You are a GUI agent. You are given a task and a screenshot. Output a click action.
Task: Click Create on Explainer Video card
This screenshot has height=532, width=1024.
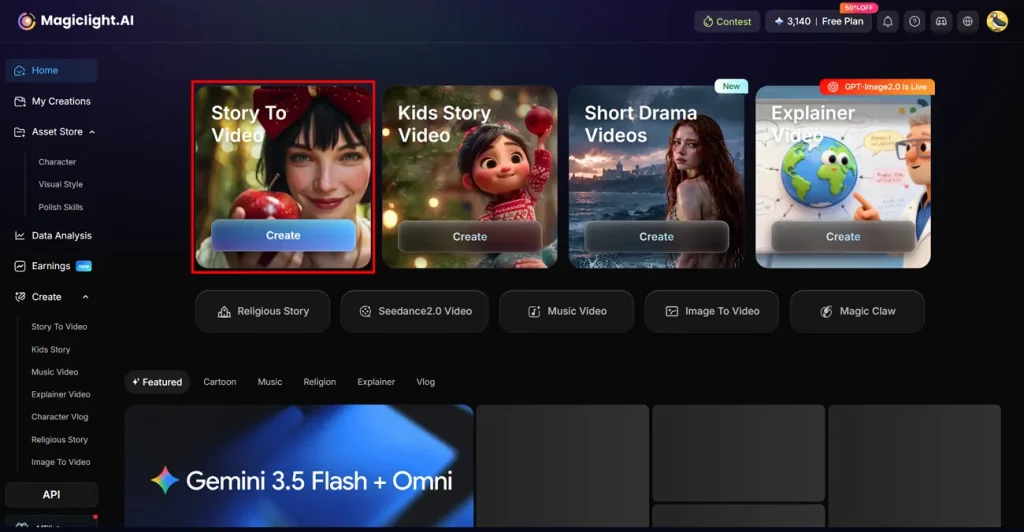coord(843,237)
